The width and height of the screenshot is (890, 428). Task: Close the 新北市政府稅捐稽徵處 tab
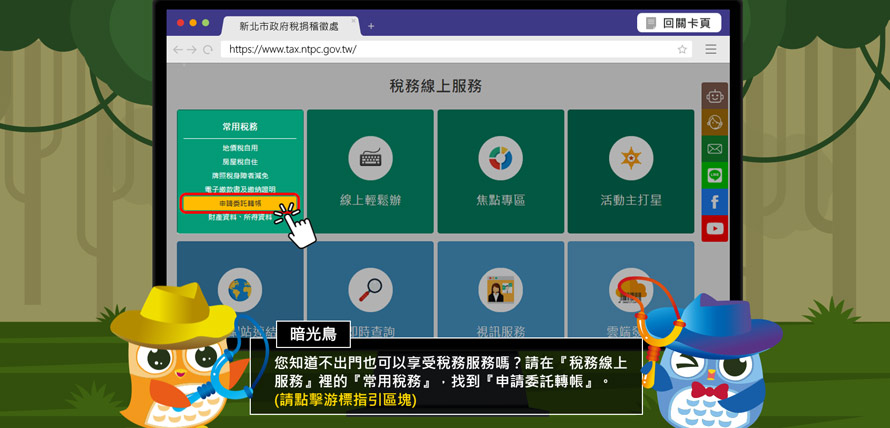(354, 20)
